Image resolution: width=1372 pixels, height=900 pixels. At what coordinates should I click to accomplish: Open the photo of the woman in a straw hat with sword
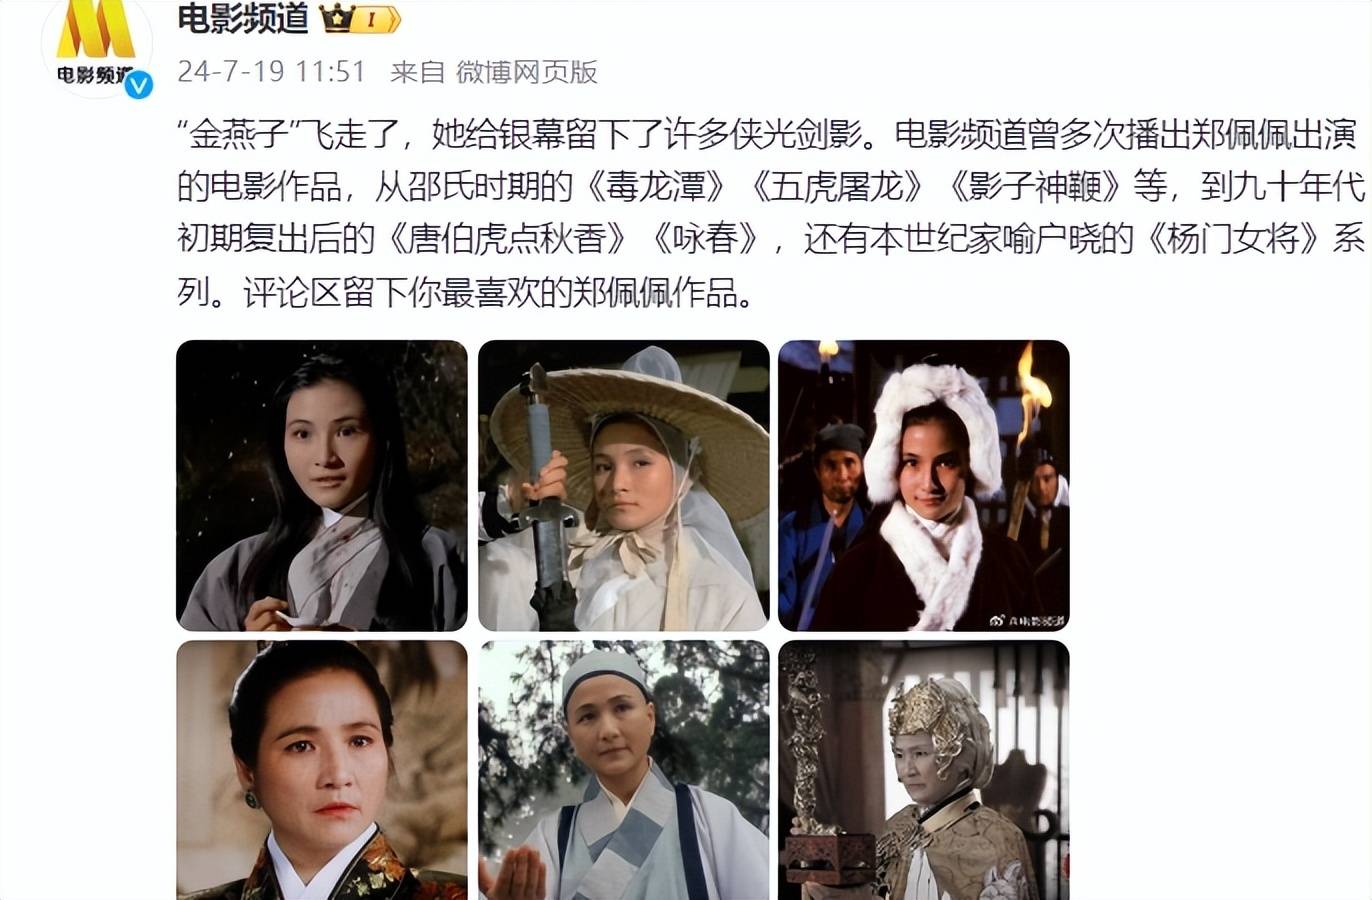623,485
